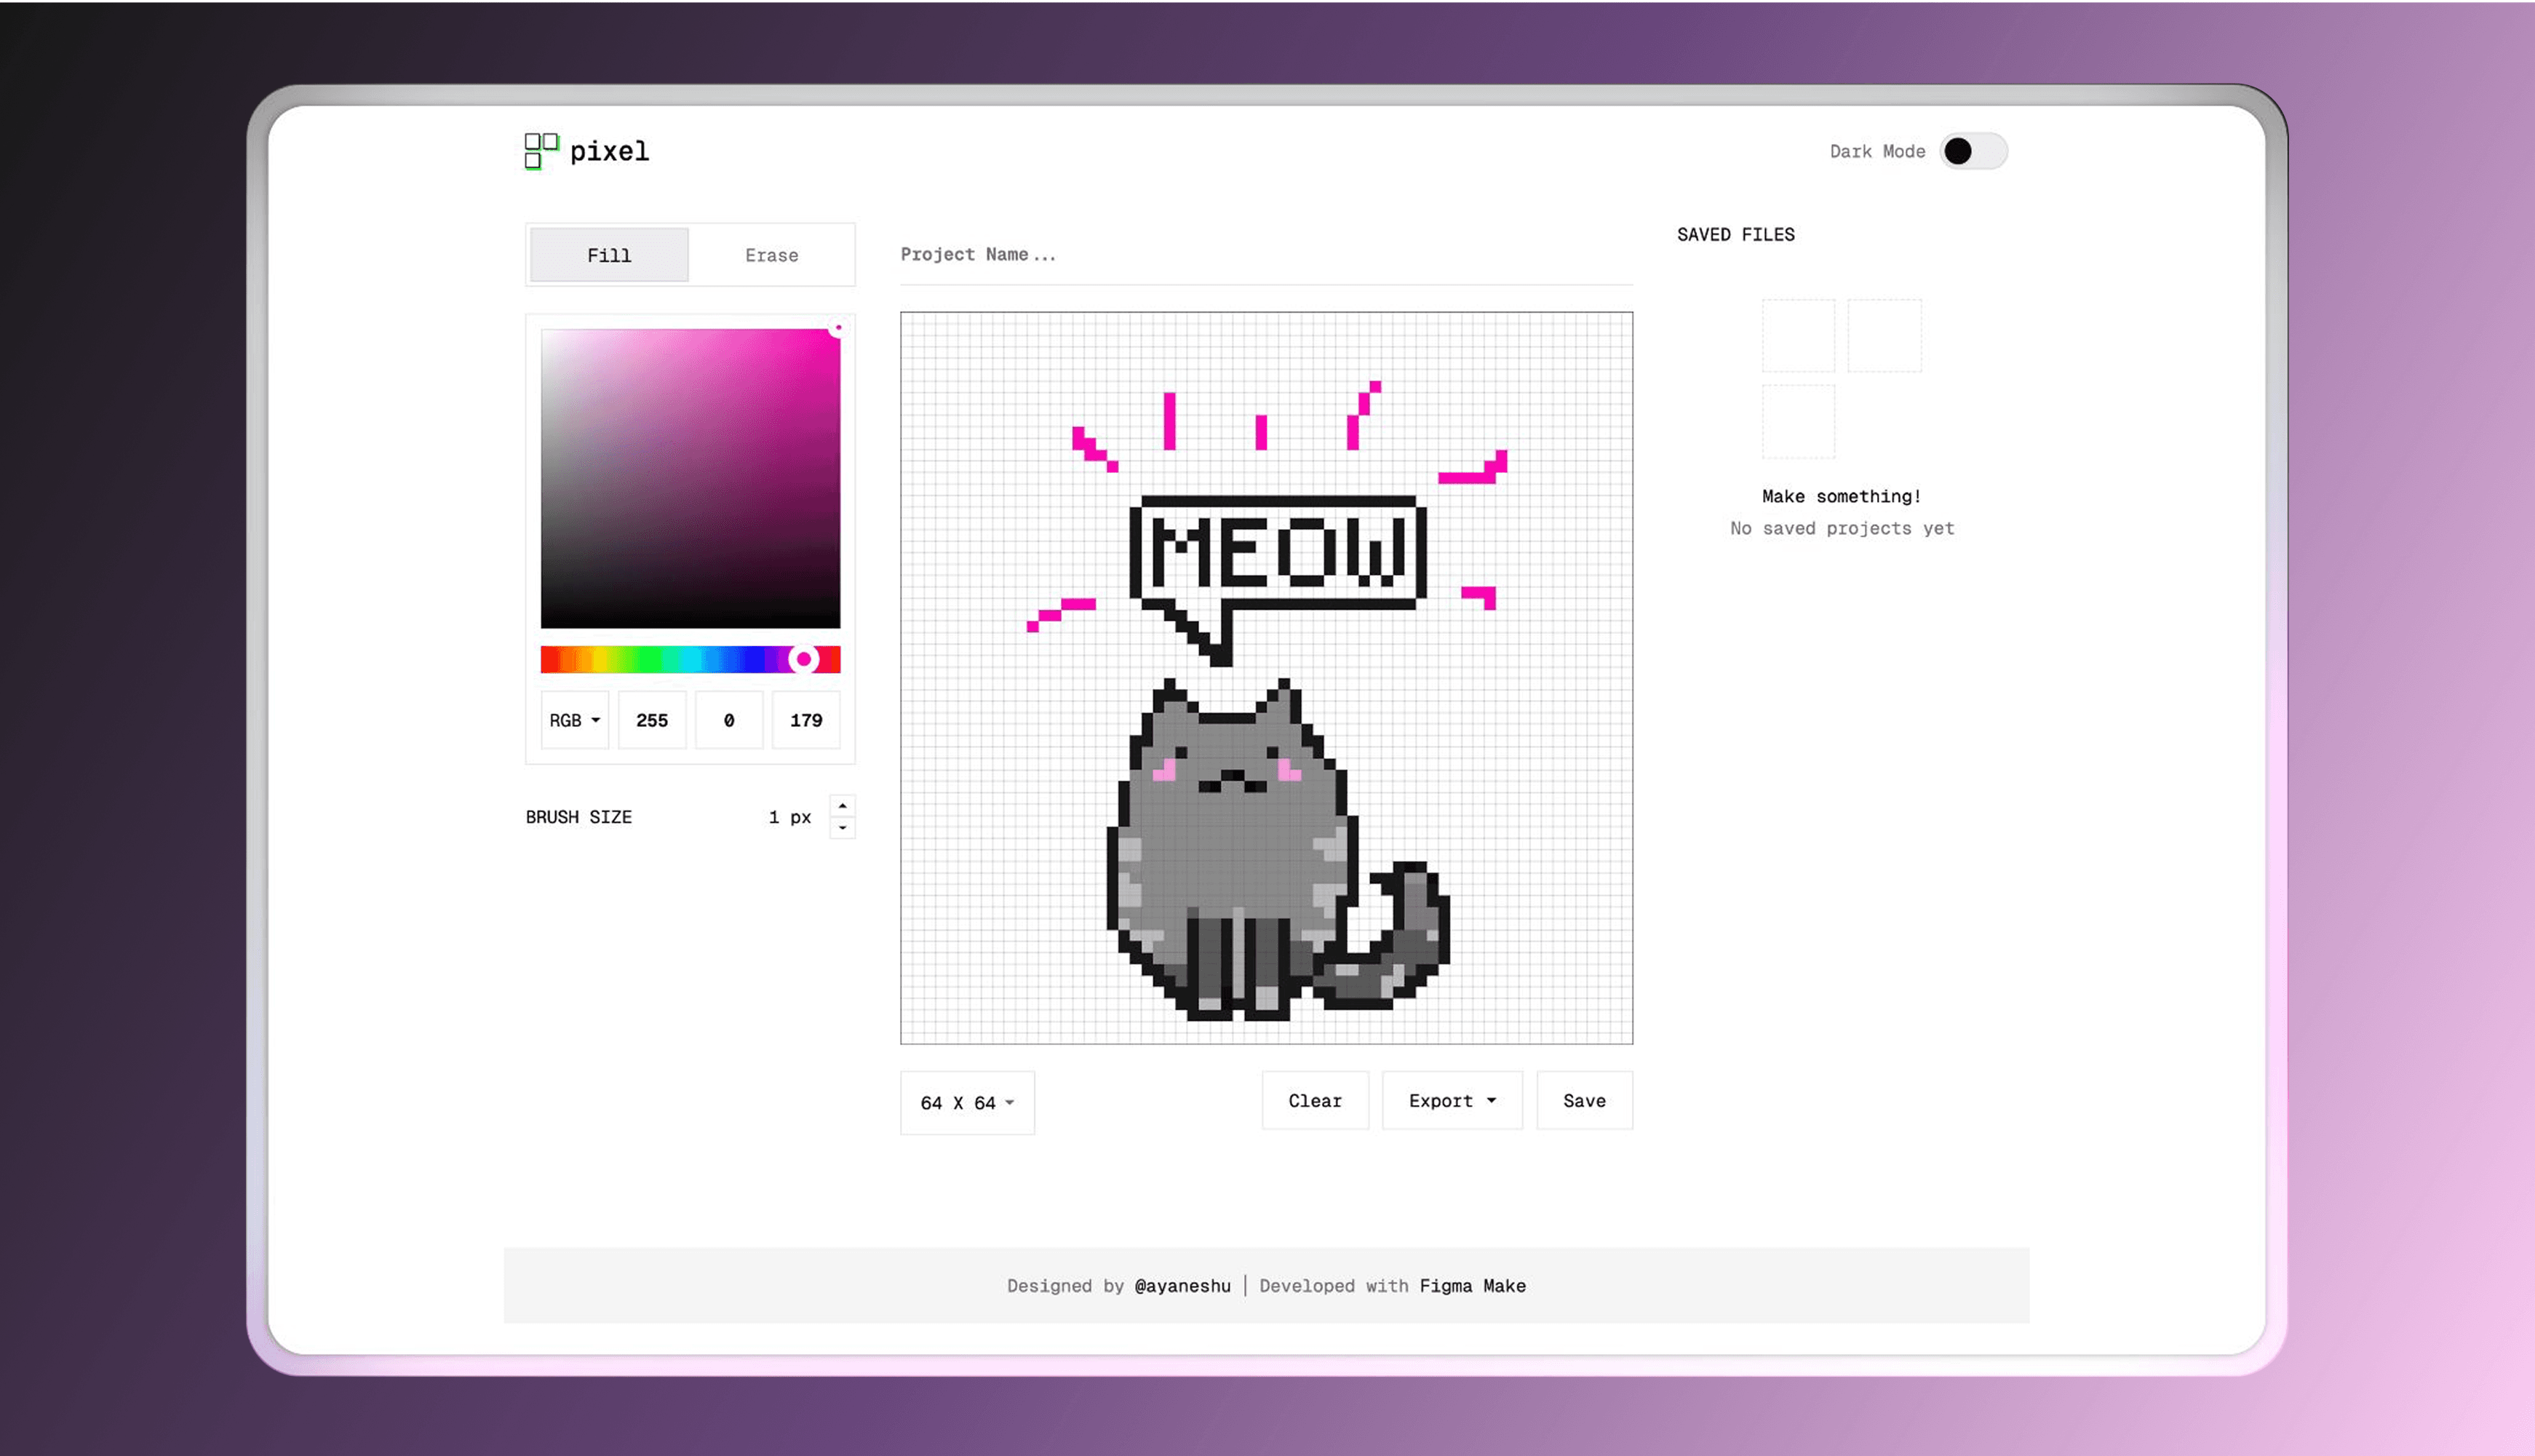Click the gray cat drawing on canvas

click(x=1277, y=850)
